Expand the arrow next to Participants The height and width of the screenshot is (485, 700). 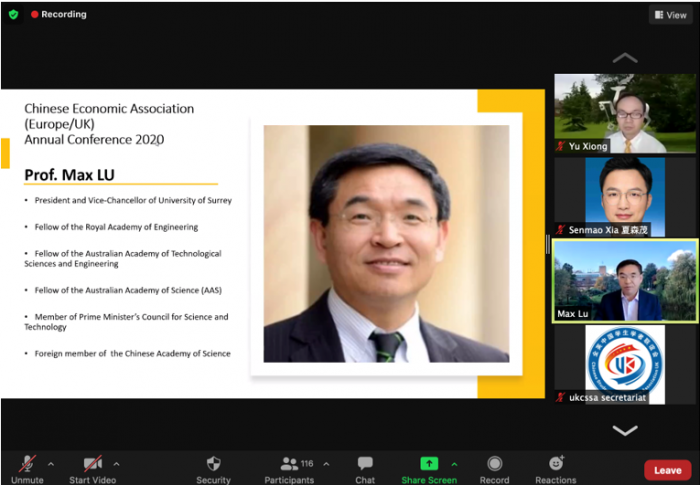(x=326, y=464)
